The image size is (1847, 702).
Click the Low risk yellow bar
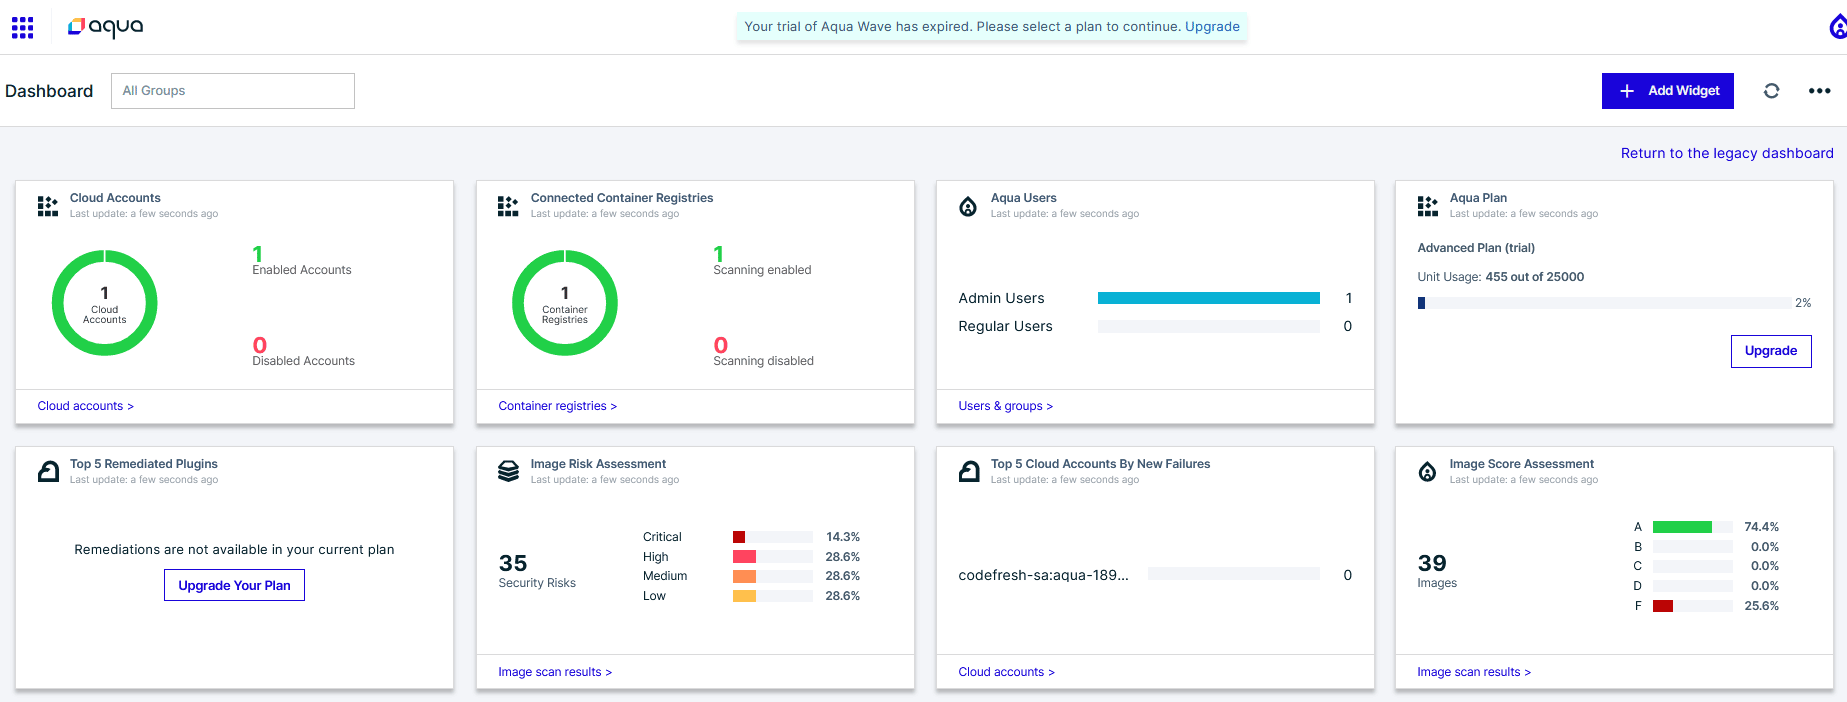pos(744,596)
